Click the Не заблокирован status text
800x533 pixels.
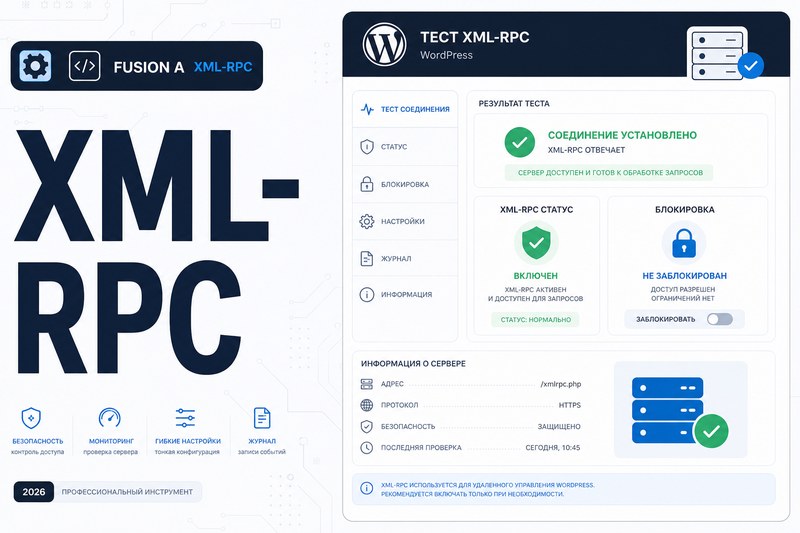click(684, 276)
